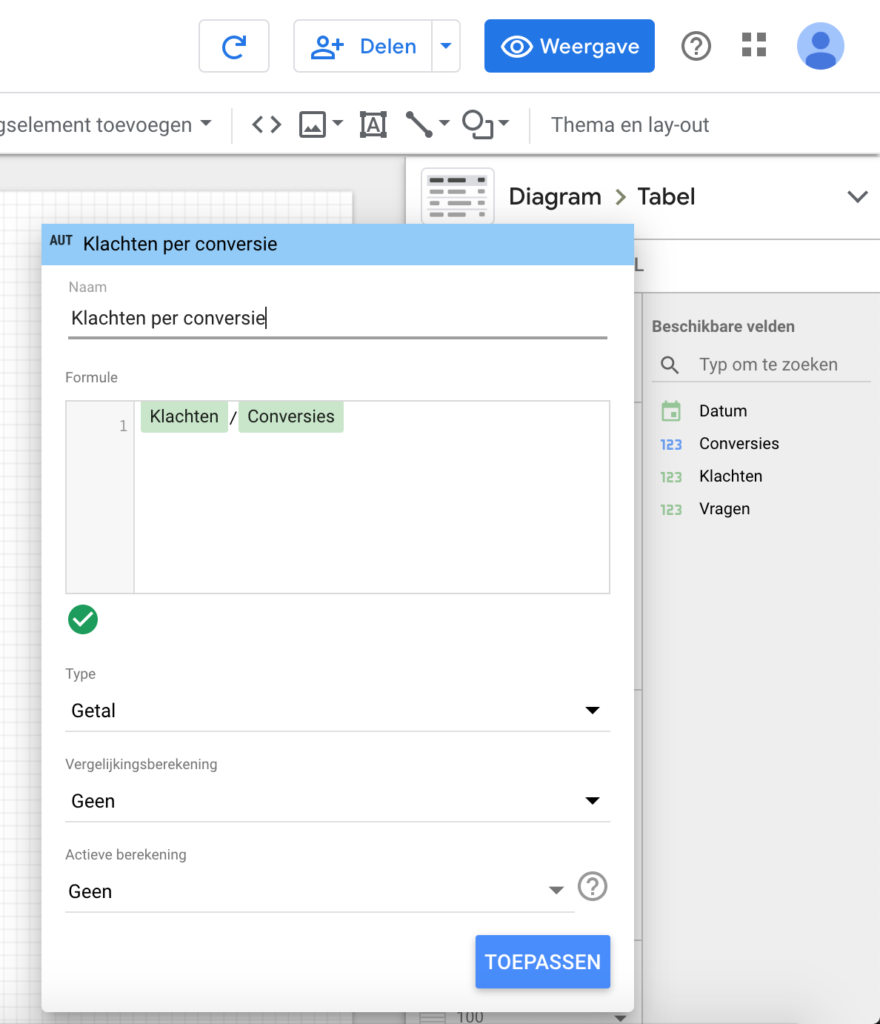Screen dimensions: 880x1024
Task: Collapse the Diagram Tabel panel chevron
Action: pos(857,196)
